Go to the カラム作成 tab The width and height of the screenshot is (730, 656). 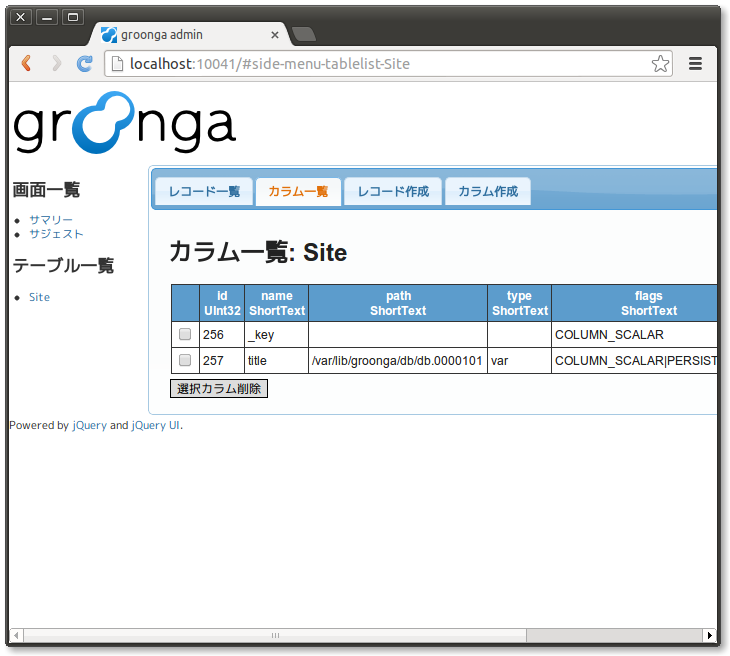[488, 192]
